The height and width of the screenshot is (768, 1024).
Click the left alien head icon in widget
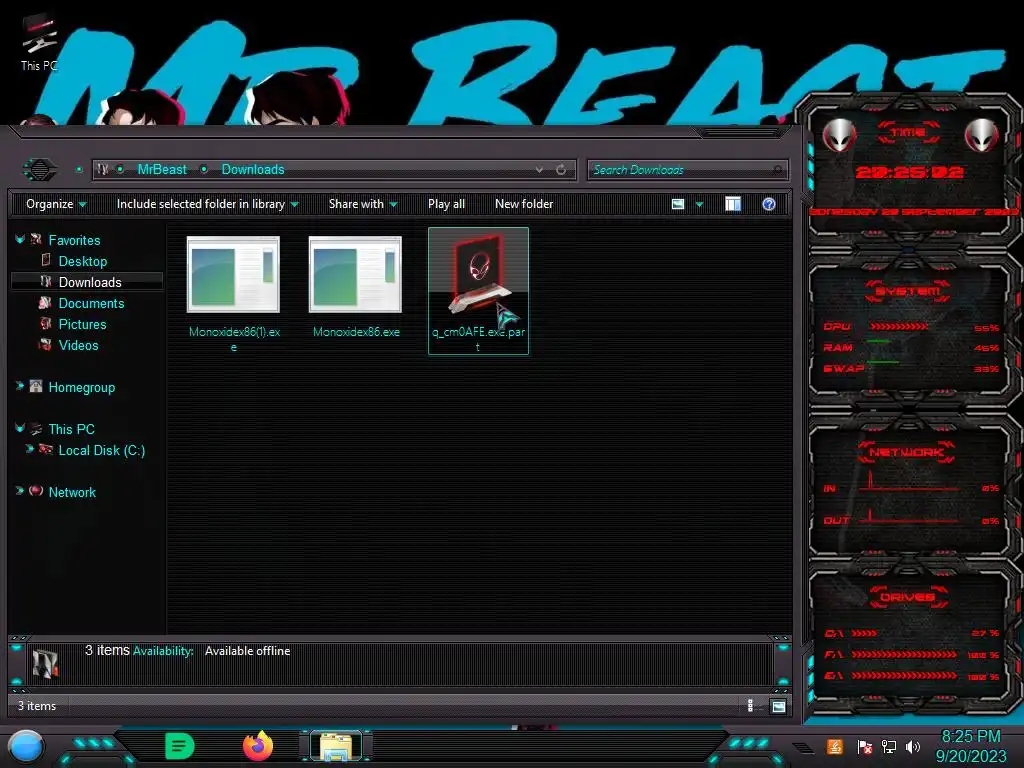tap(839, 136)
